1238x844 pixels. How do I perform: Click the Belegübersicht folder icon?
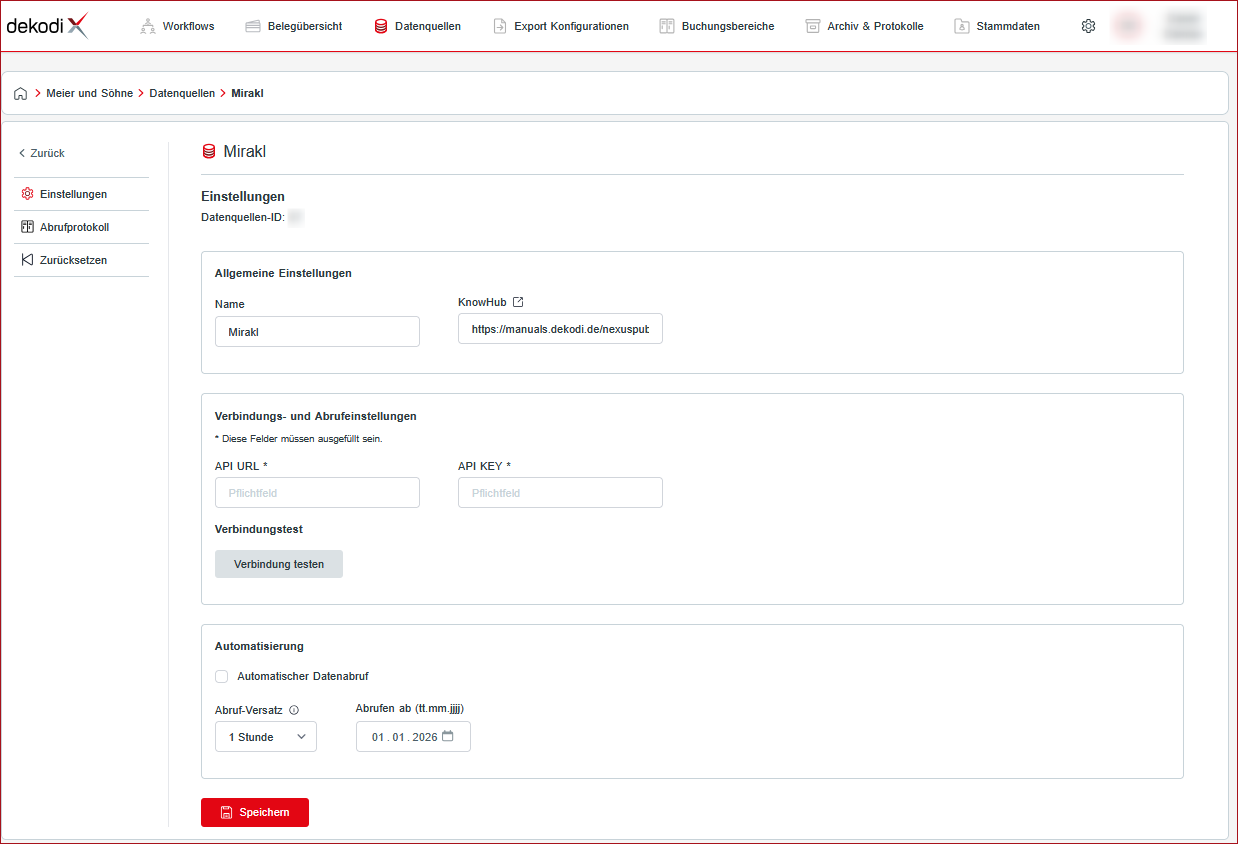(x=253, y=26)
